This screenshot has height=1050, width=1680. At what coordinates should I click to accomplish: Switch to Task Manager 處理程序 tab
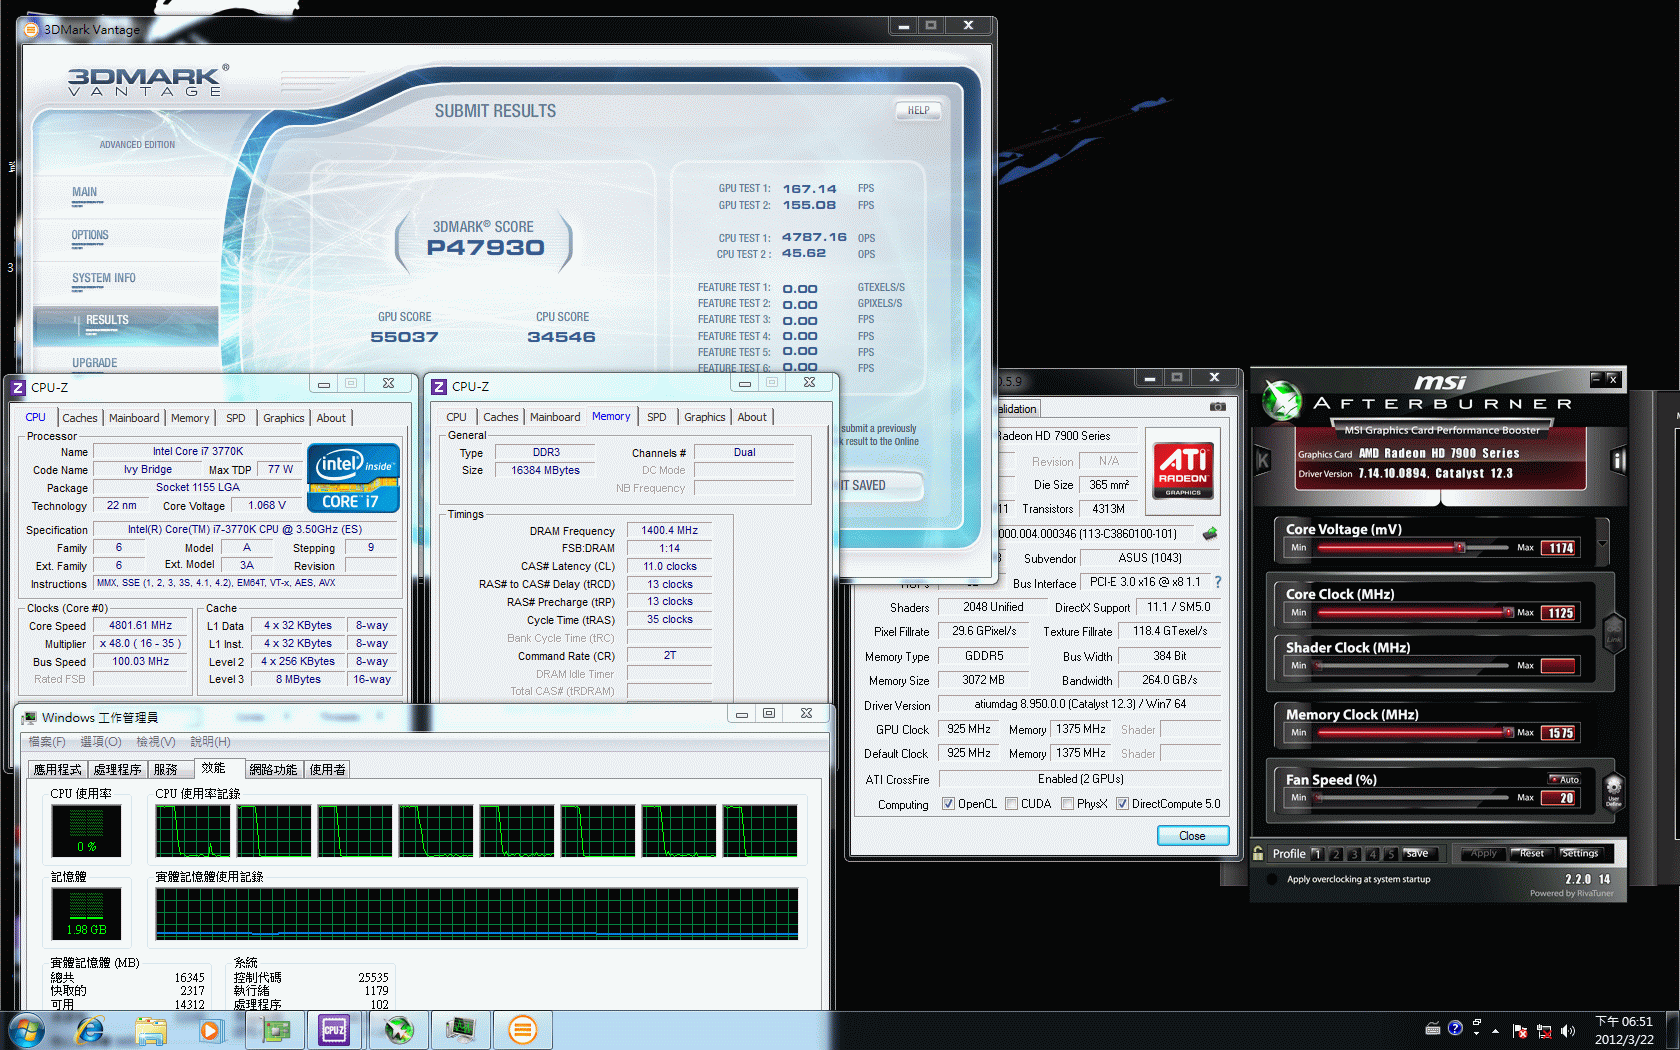[118, 769]
